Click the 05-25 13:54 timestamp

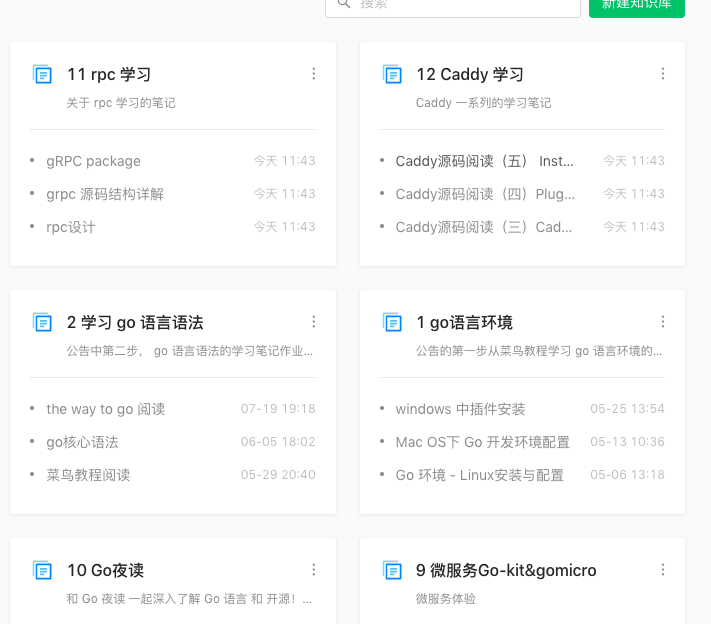pyautogui.click(x=628, y=409)
